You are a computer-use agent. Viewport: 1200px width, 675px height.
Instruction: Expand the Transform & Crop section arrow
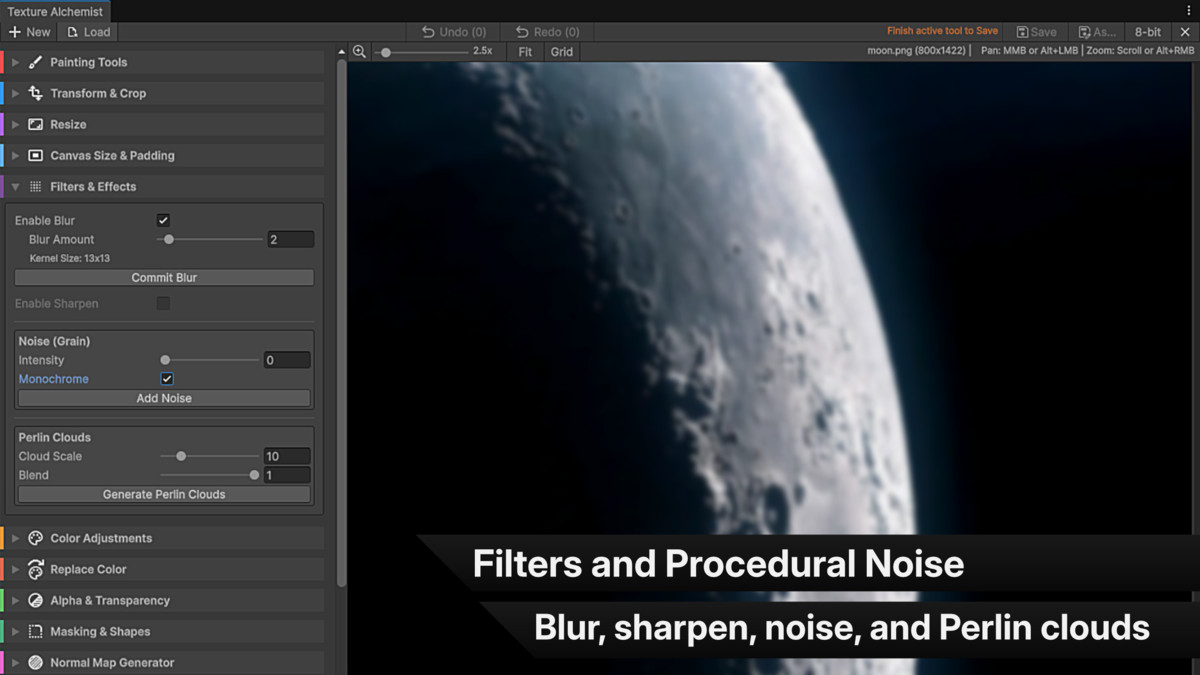[15, 93]
